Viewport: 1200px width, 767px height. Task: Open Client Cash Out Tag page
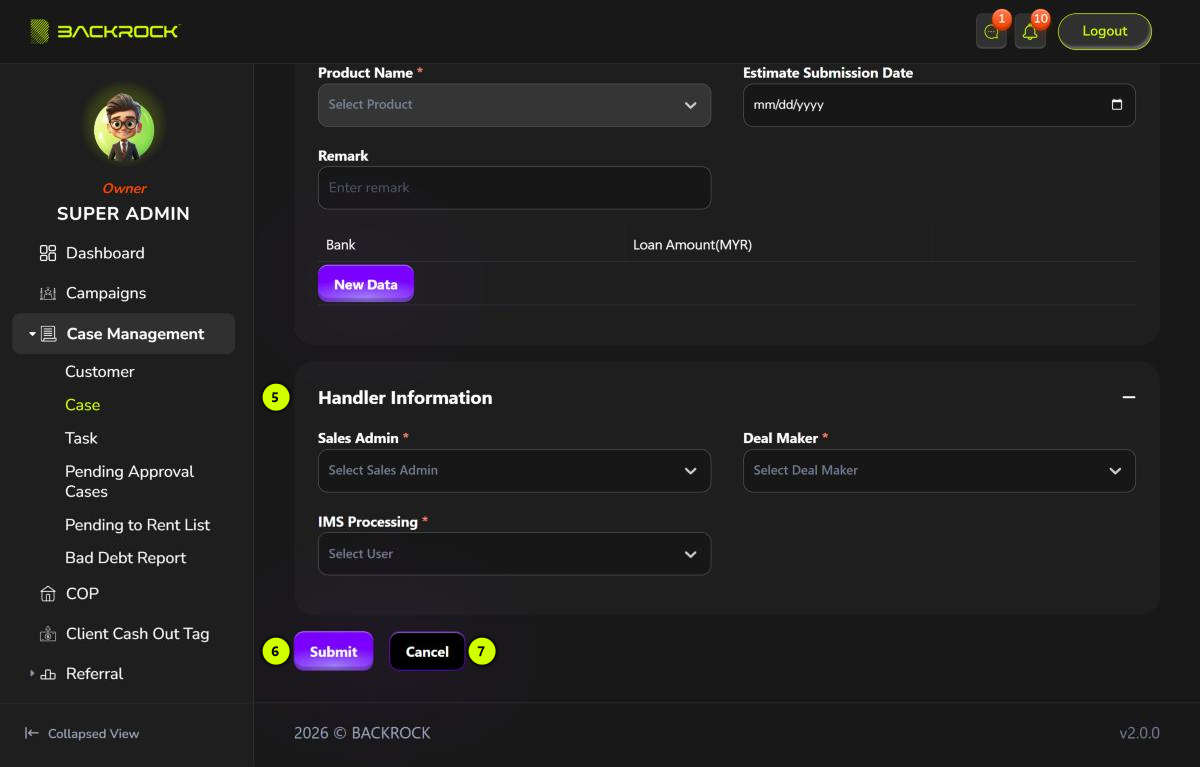tap(138, 634)
